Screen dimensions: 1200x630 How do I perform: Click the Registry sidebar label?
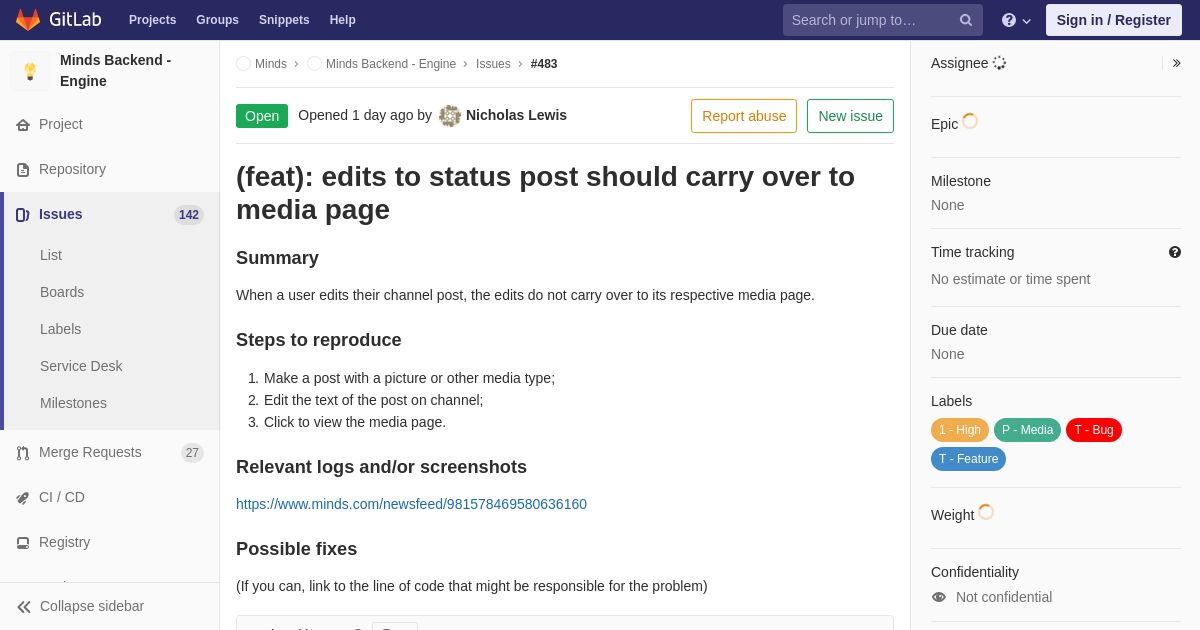coord(64,542)
